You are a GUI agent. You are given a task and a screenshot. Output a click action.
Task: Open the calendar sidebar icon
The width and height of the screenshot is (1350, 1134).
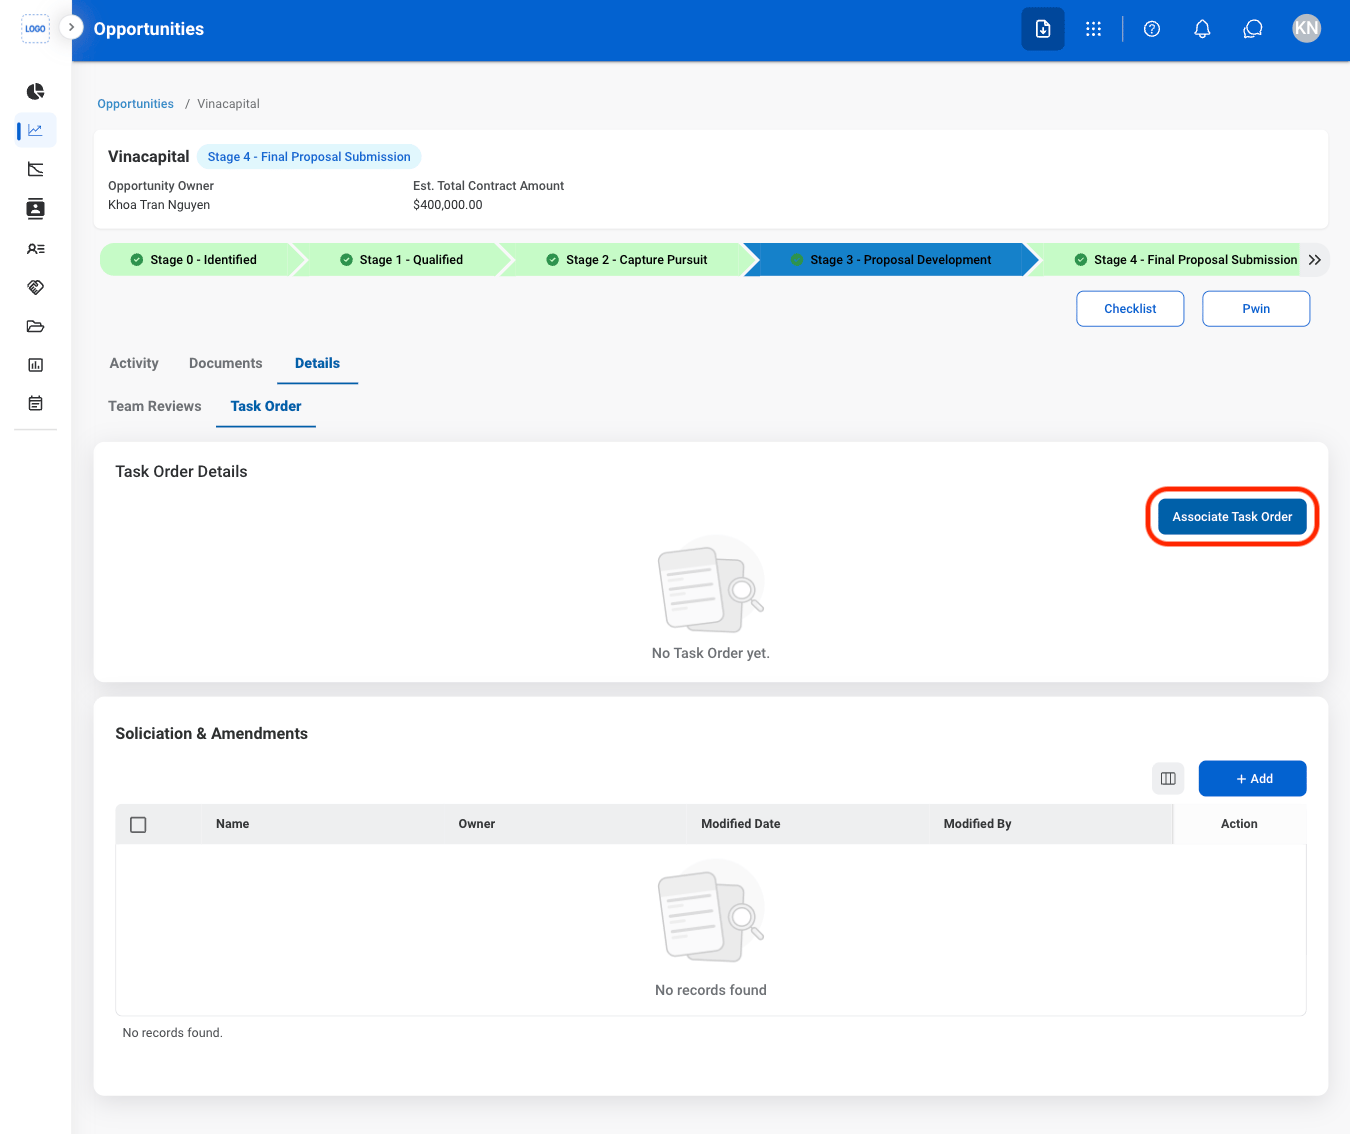tap(36, 404)
